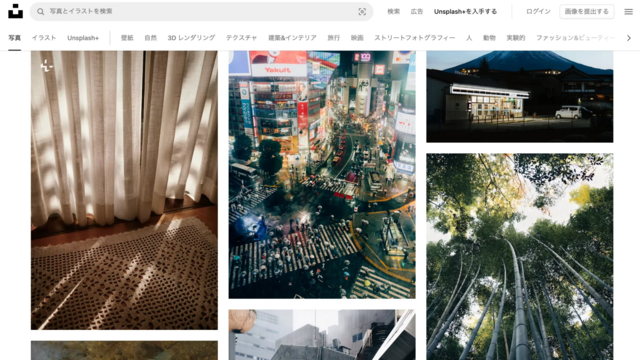This screenshot has height=360, width=640.
Task: Select the 写真 tab
Action: coord(14,38)
